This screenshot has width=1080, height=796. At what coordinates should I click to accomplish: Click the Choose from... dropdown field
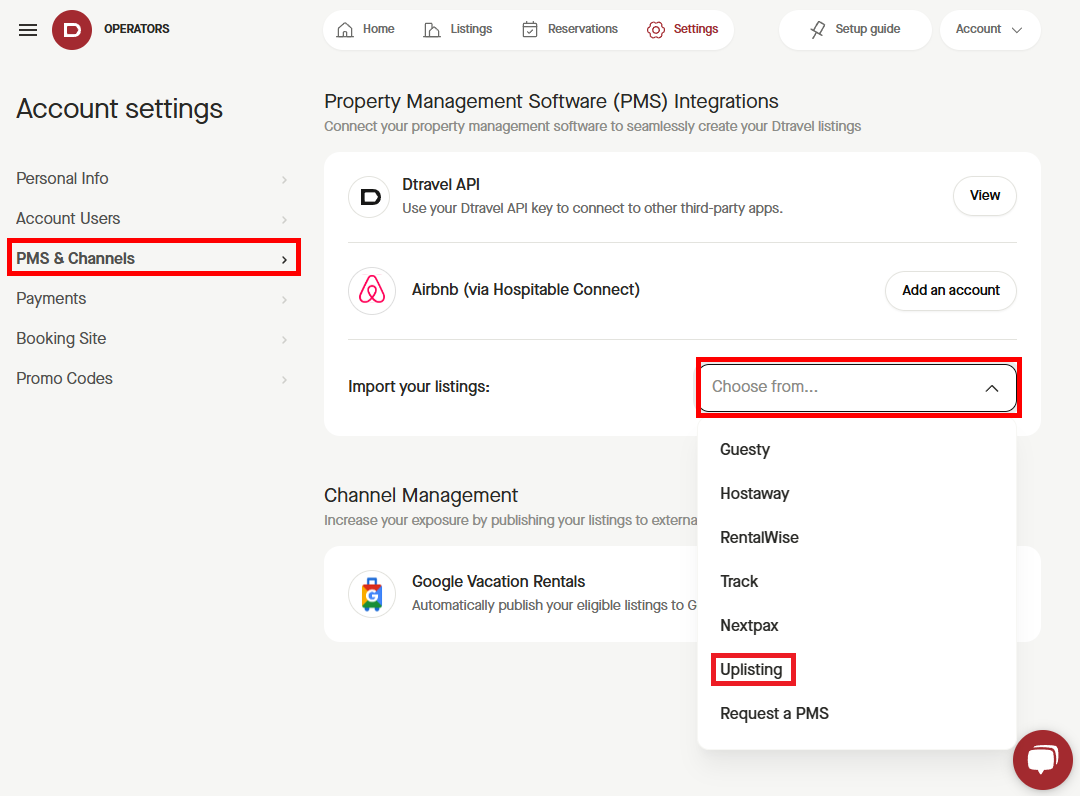point(858,388)
